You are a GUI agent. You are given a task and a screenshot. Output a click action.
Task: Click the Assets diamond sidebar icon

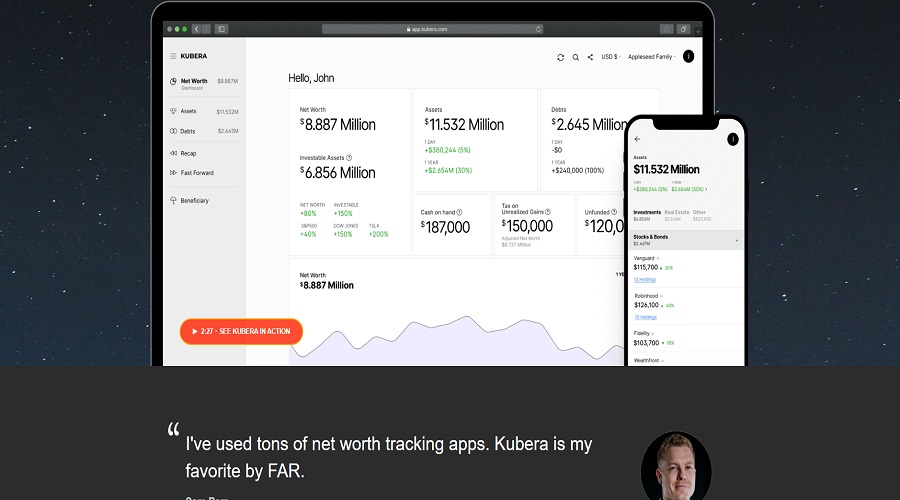click(x=173, y=111)
